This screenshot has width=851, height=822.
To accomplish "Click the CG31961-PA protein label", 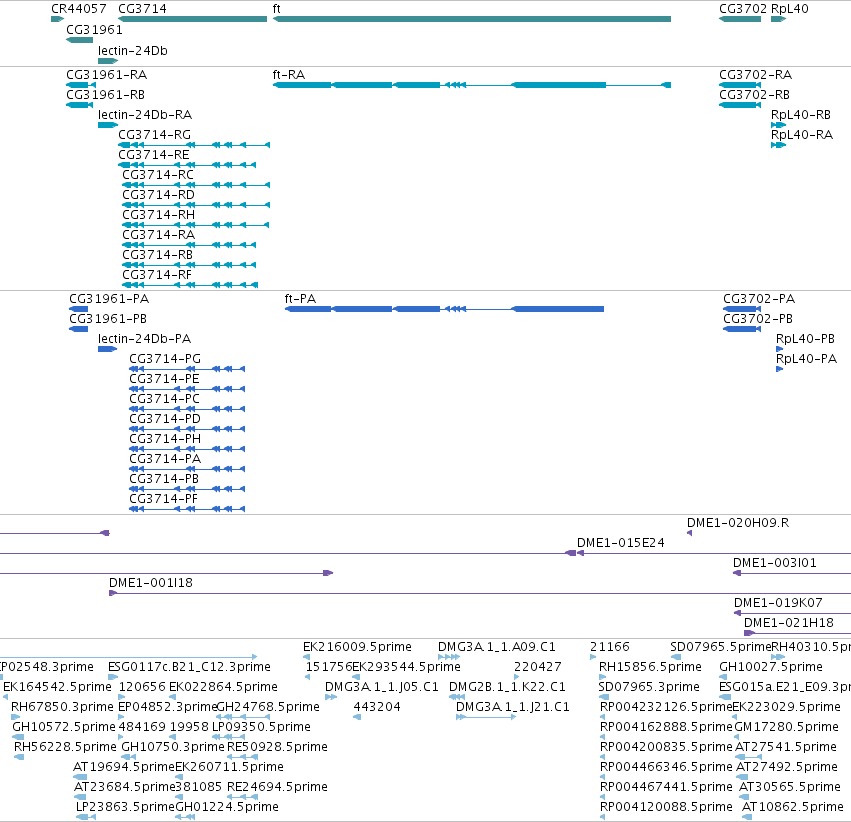I will click(x=109, y=299).
